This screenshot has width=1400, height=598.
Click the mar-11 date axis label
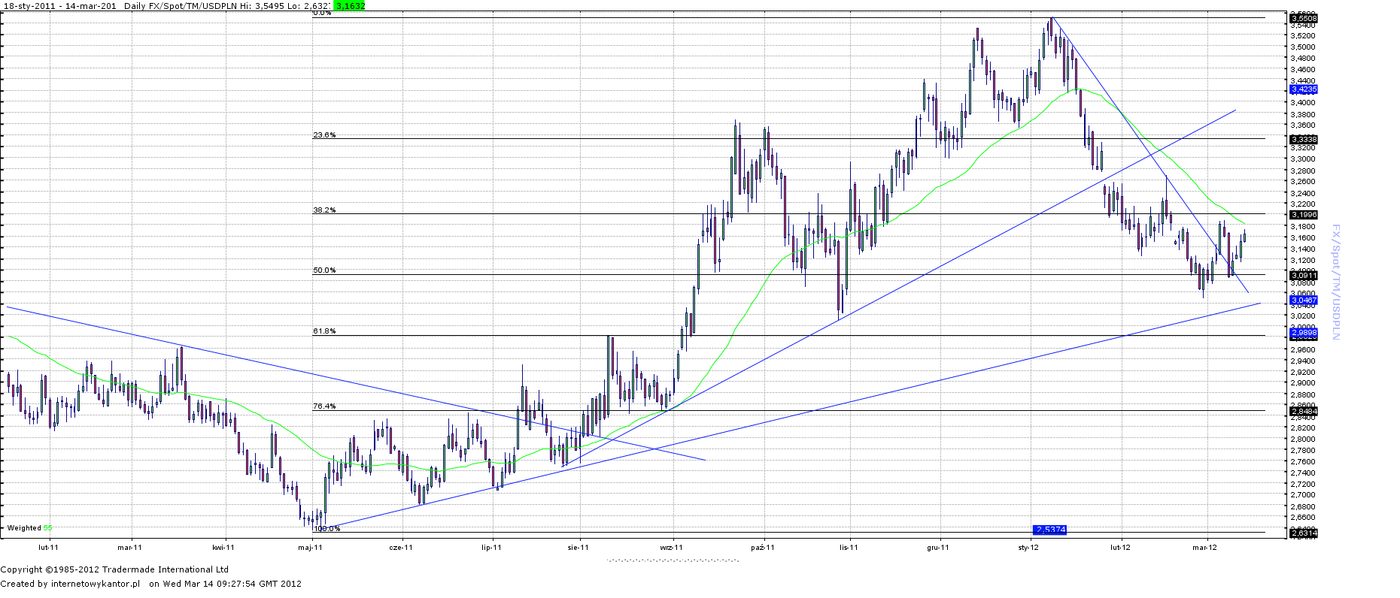tap(130, 548)
